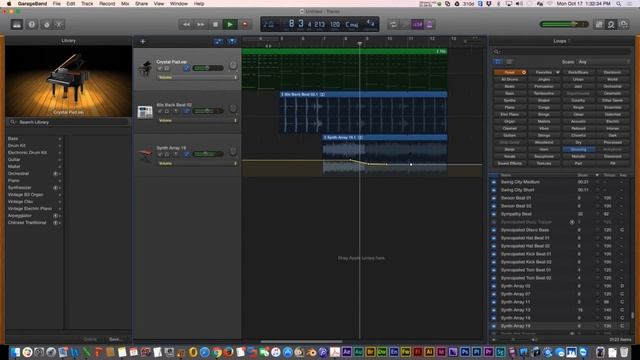640x360 pixels.
Task: Click the pan knob on Crystal Pad track
Action: [233, 65]
